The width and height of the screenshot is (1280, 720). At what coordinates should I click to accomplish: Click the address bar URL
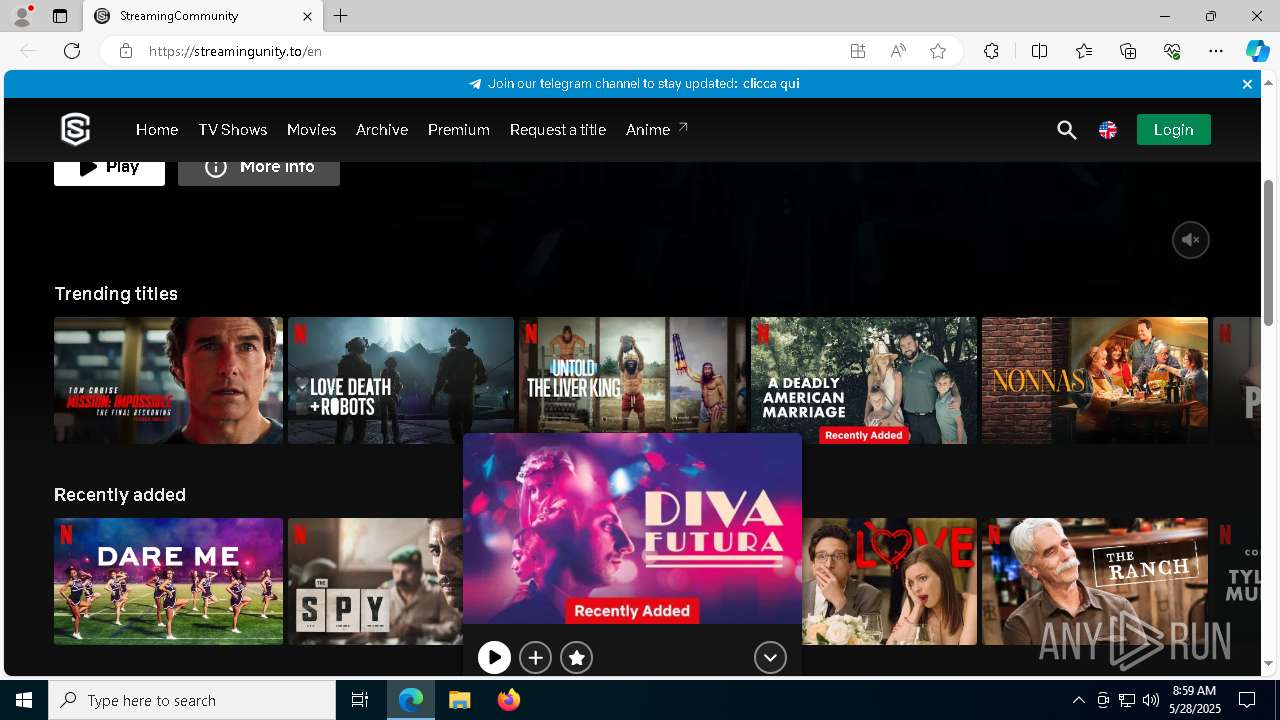tap(235, 51)
